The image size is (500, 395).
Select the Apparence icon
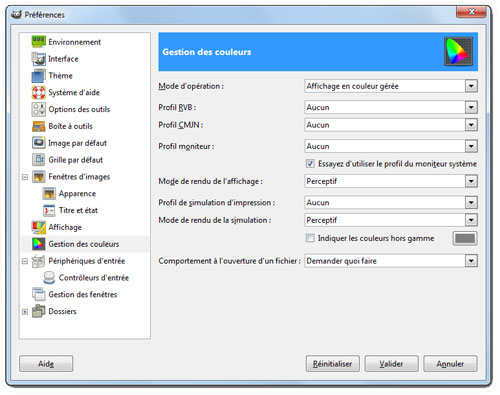pos(49,193)
